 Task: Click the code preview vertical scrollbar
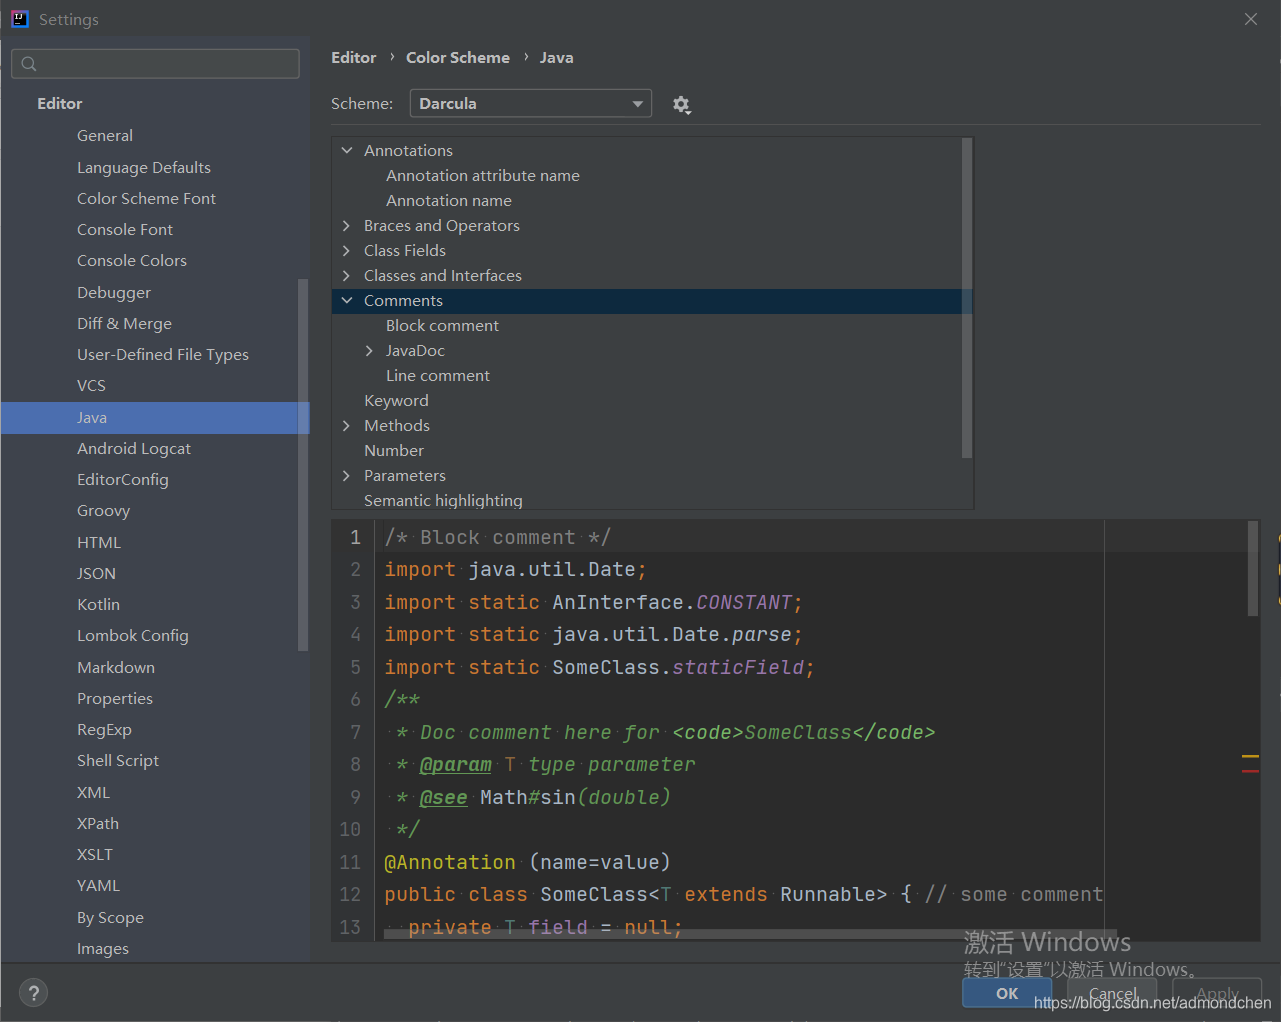[1253, 568]
